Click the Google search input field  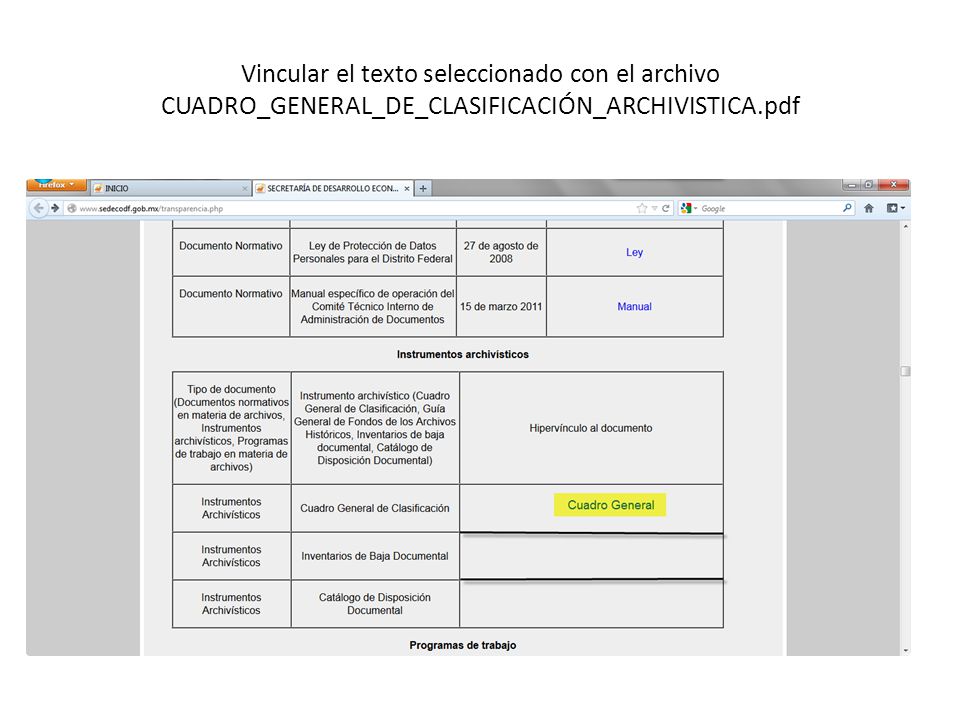[770, 208]
